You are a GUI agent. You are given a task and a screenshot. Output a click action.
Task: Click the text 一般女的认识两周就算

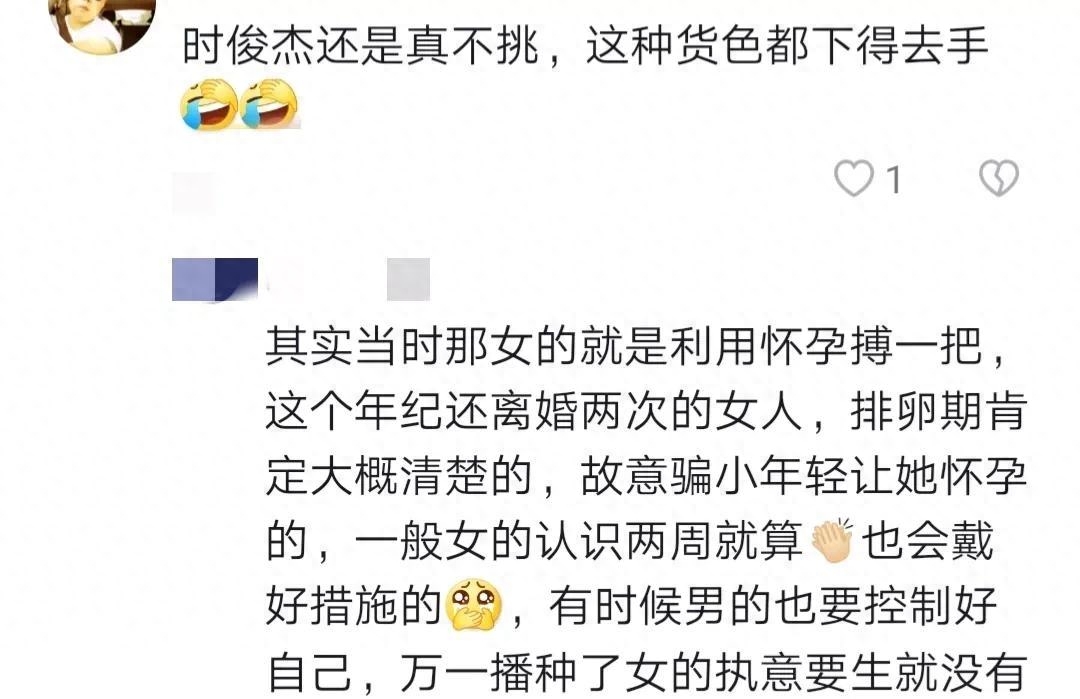[578, 541]
